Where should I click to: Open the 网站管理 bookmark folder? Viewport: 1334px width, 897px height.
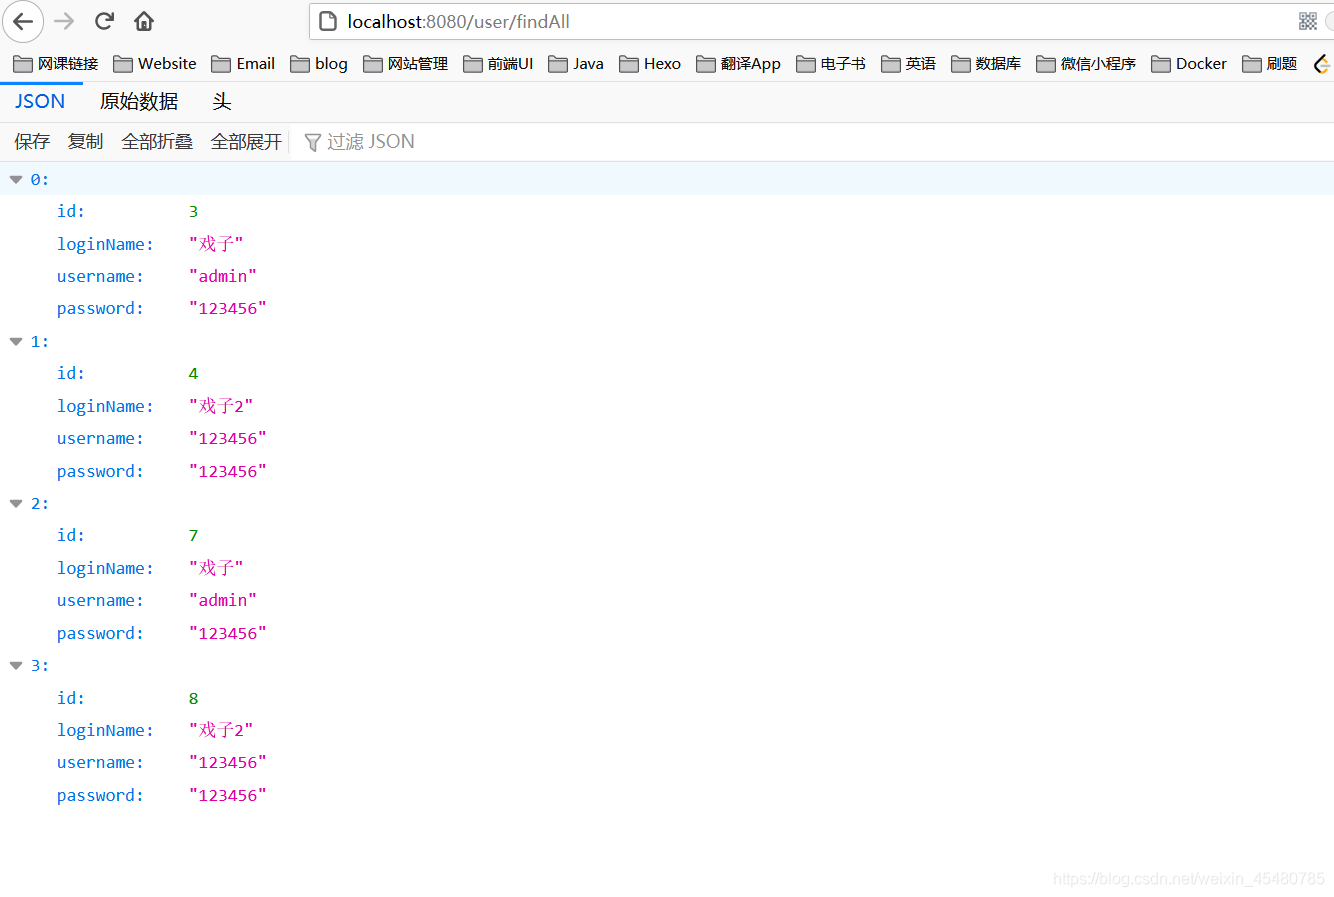pyautogui.click(x=405, y=63)
